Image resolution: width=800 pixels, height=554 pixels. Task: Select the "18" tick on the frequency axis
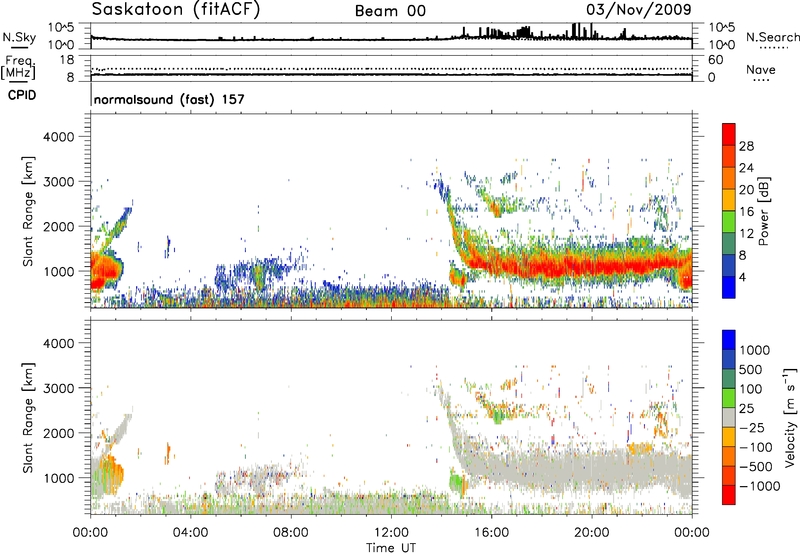(x=67, y=60)
